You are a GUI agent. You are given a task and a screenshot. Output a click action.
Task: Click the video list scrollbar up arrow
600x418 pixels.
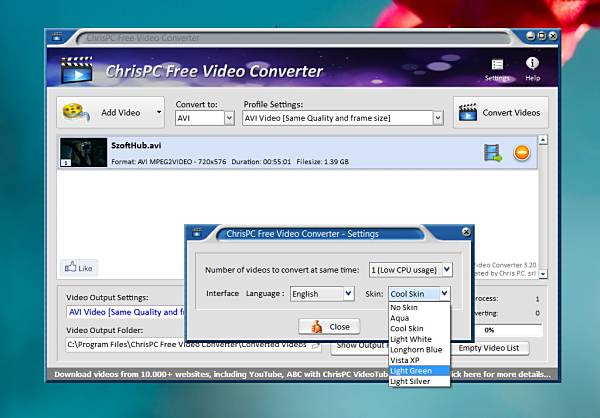(543, 140)
